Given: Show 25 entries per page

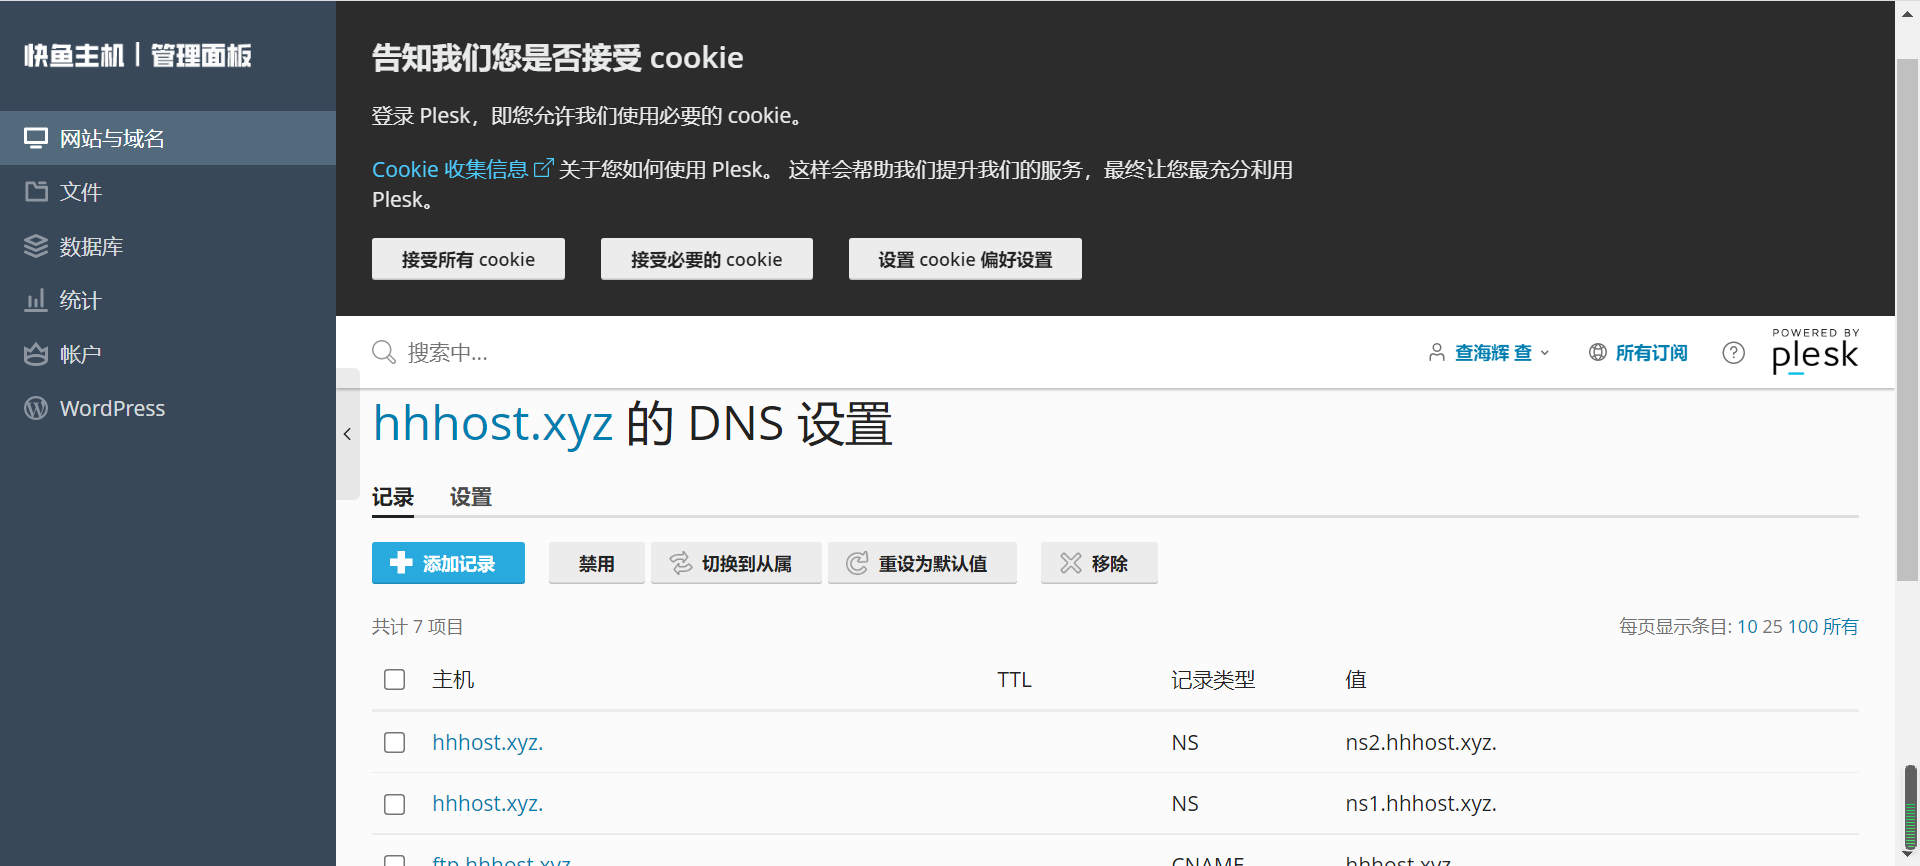Looking at the screenshot, I should [x=1772, y=627].
